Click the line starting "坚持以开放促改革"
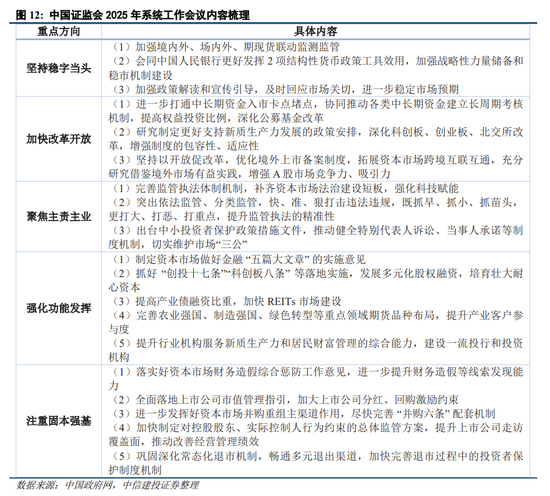 [x=316, y=160]
